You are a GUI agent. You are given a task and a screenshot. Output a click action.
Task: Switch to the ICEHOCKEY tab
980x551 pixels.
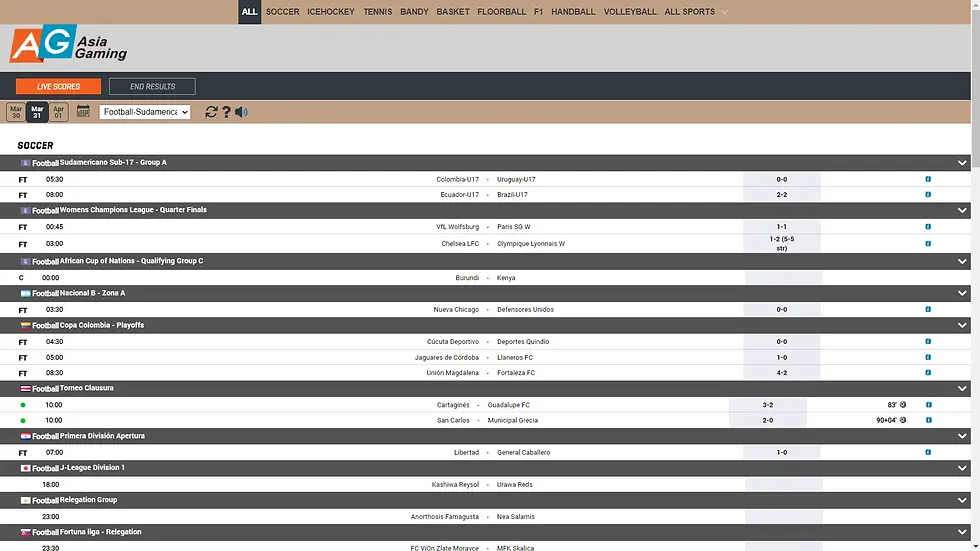331,12
